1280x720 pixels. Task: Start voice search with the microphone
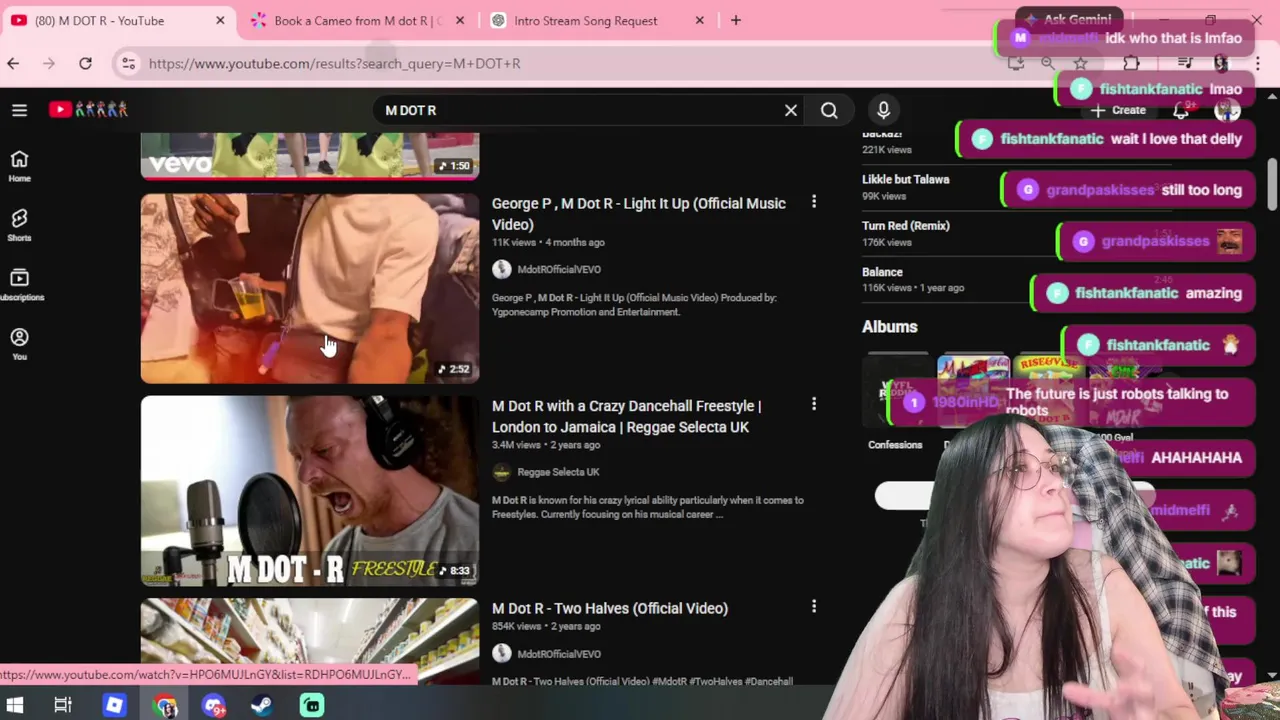point(883,110)
